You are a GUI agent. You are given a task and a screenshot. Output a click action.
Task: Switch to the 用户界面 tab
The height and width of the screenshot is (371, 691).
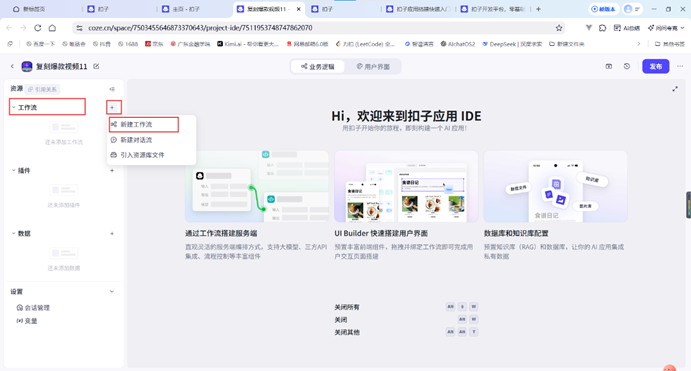373,67
